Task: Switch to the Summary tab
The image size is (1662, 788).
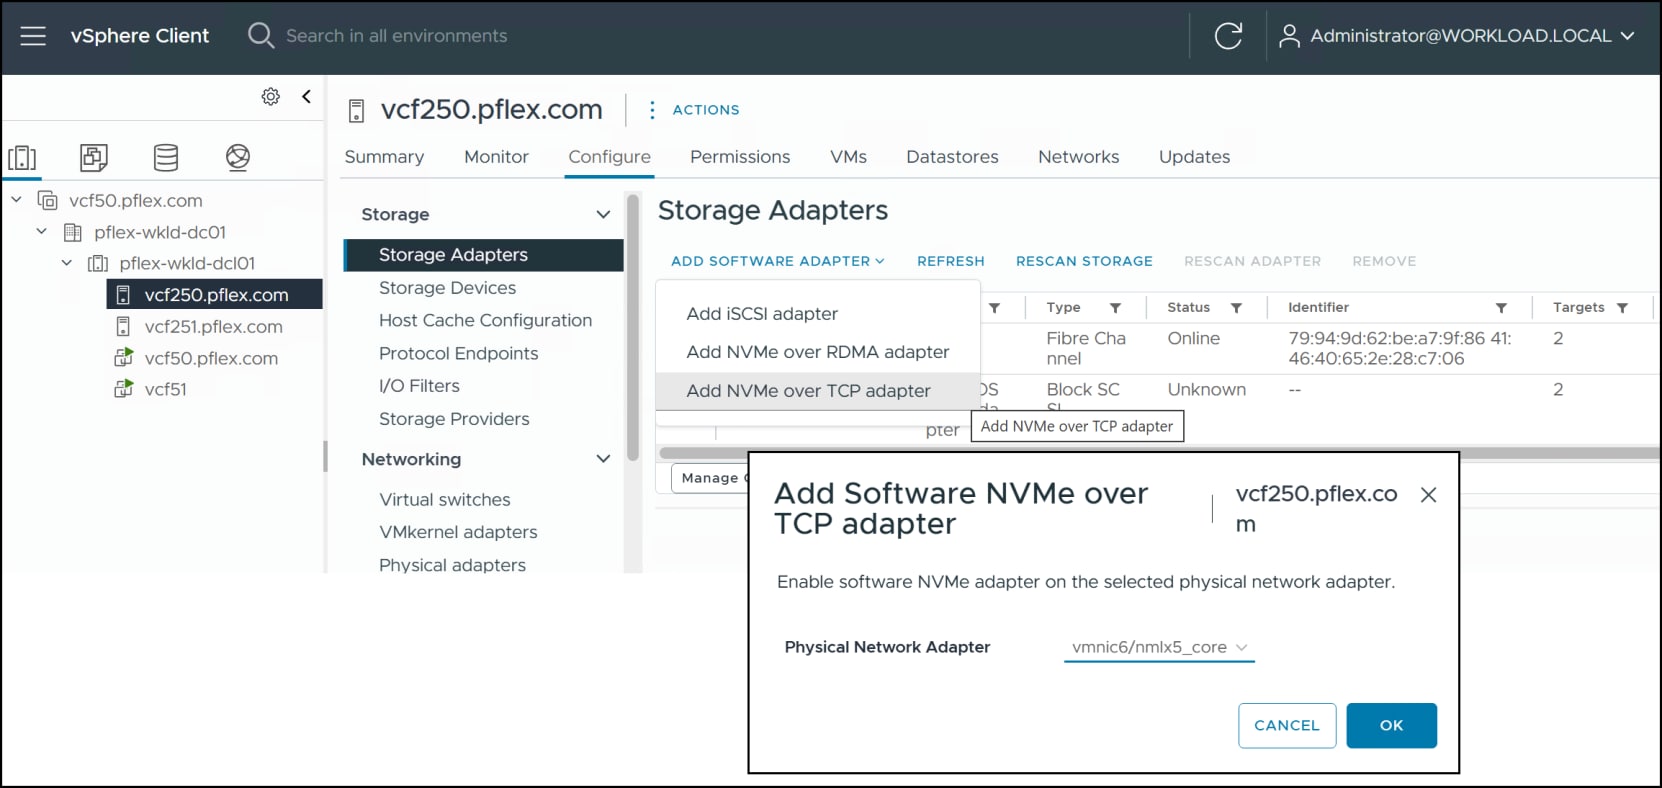Action: [384, 157]
